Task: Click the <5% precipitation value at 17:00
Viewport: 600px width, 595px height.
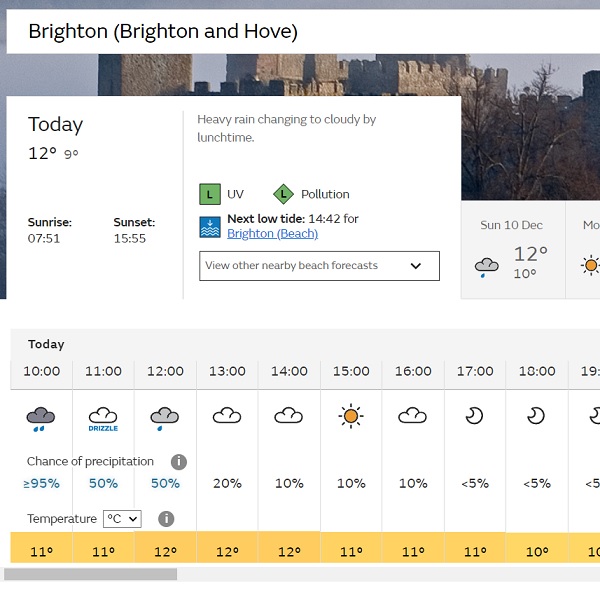Action: tap(475, 484)
